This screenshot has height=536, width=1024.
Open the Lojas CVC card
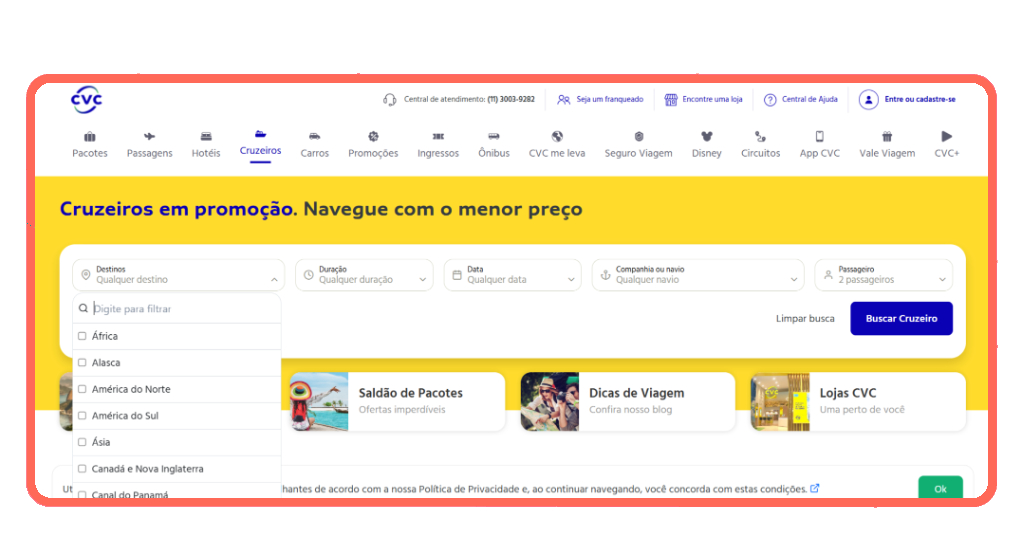click(858, 402)
